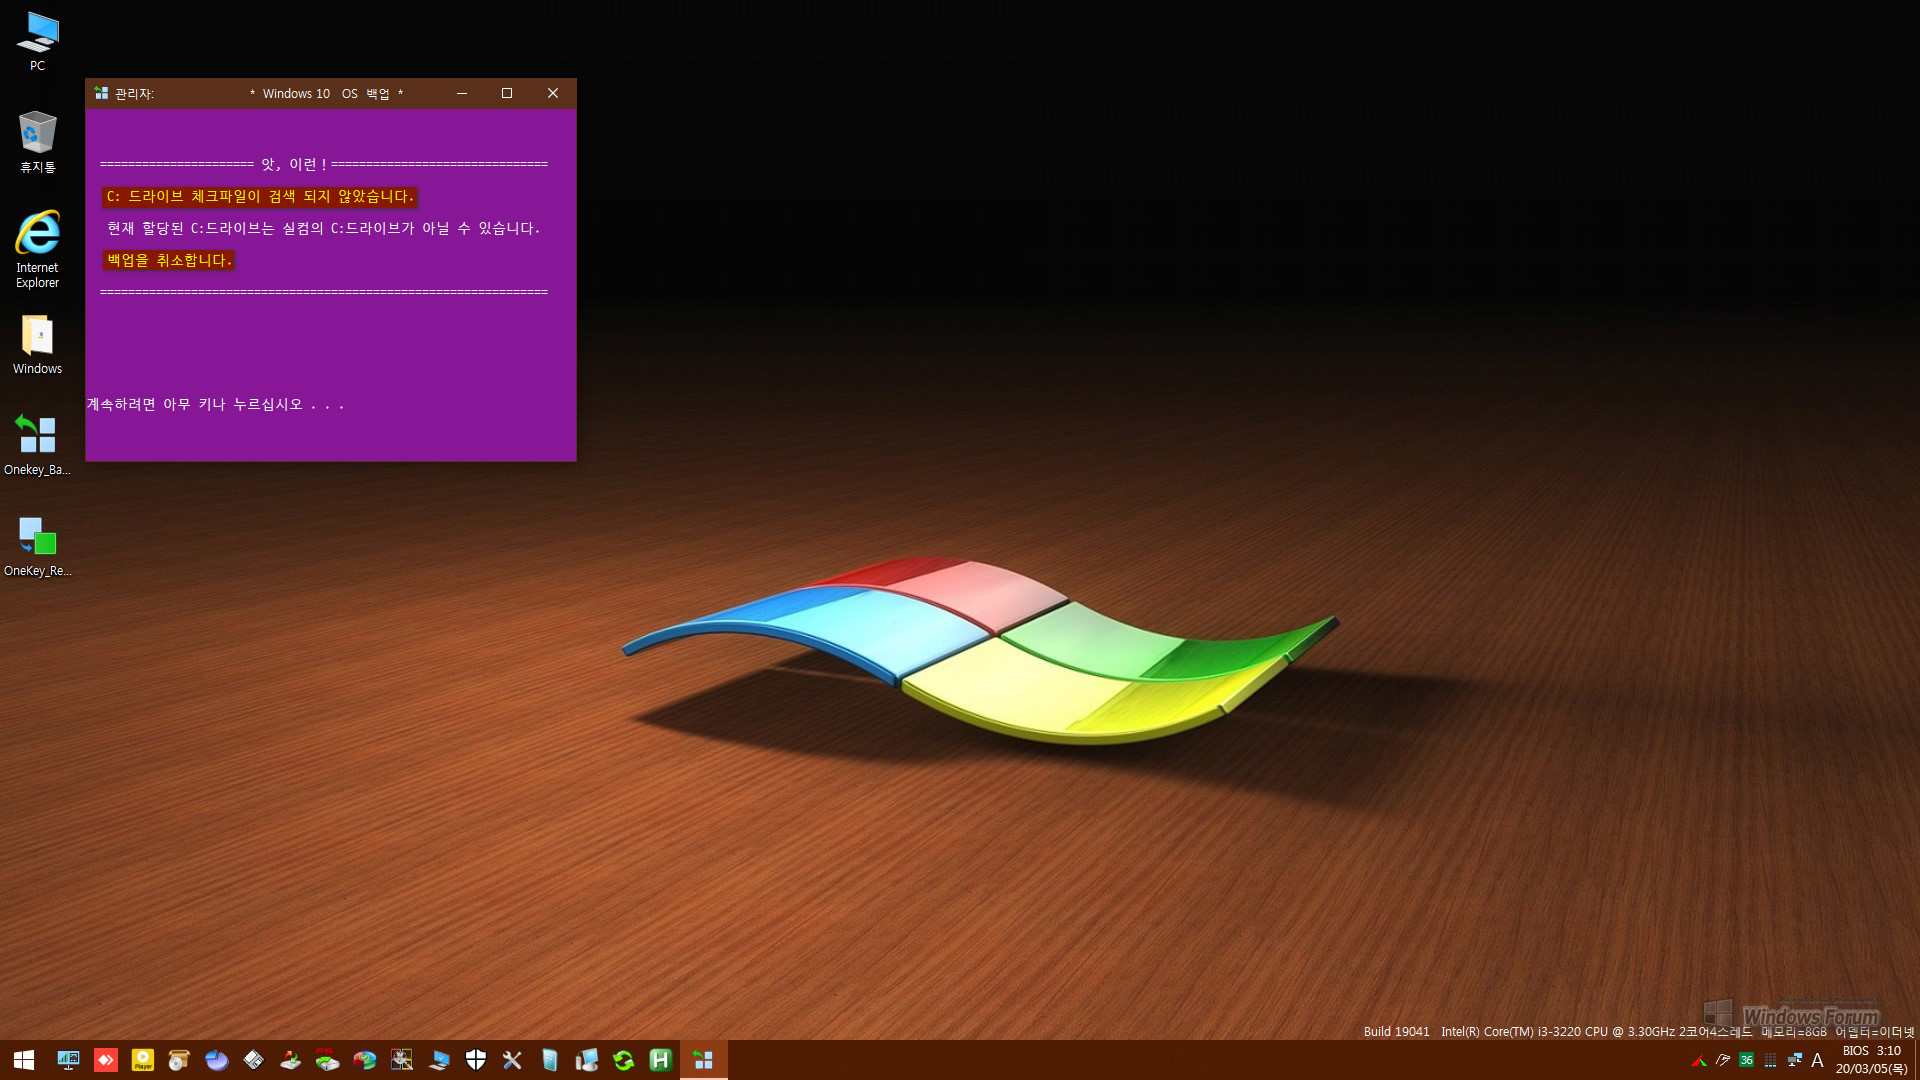The image size is (1920, 1080).
Task: Click the pen tray icon
Action: [x=1723, y=1060]
